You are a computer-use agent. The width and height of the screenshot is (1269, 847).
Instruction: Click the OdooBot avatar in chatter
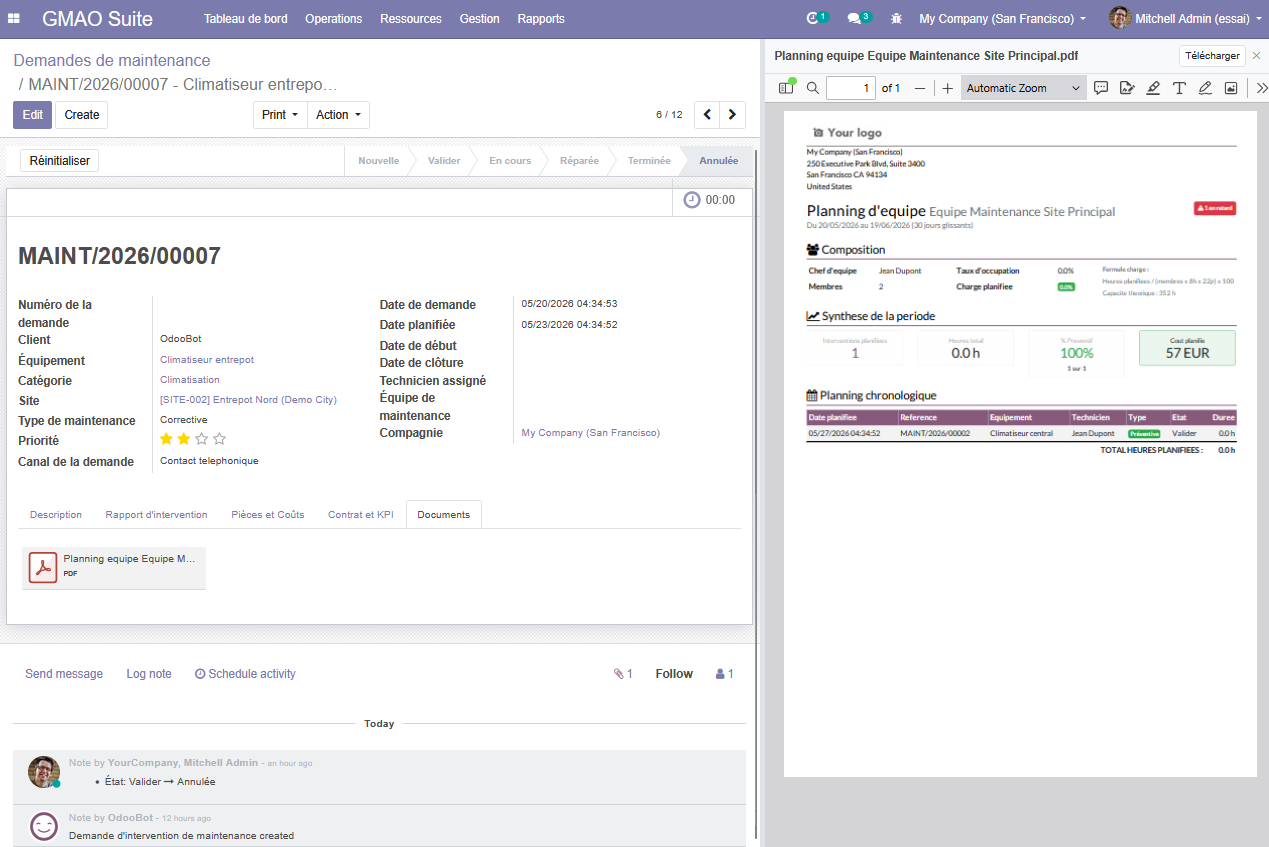click(x=44, y=826)
